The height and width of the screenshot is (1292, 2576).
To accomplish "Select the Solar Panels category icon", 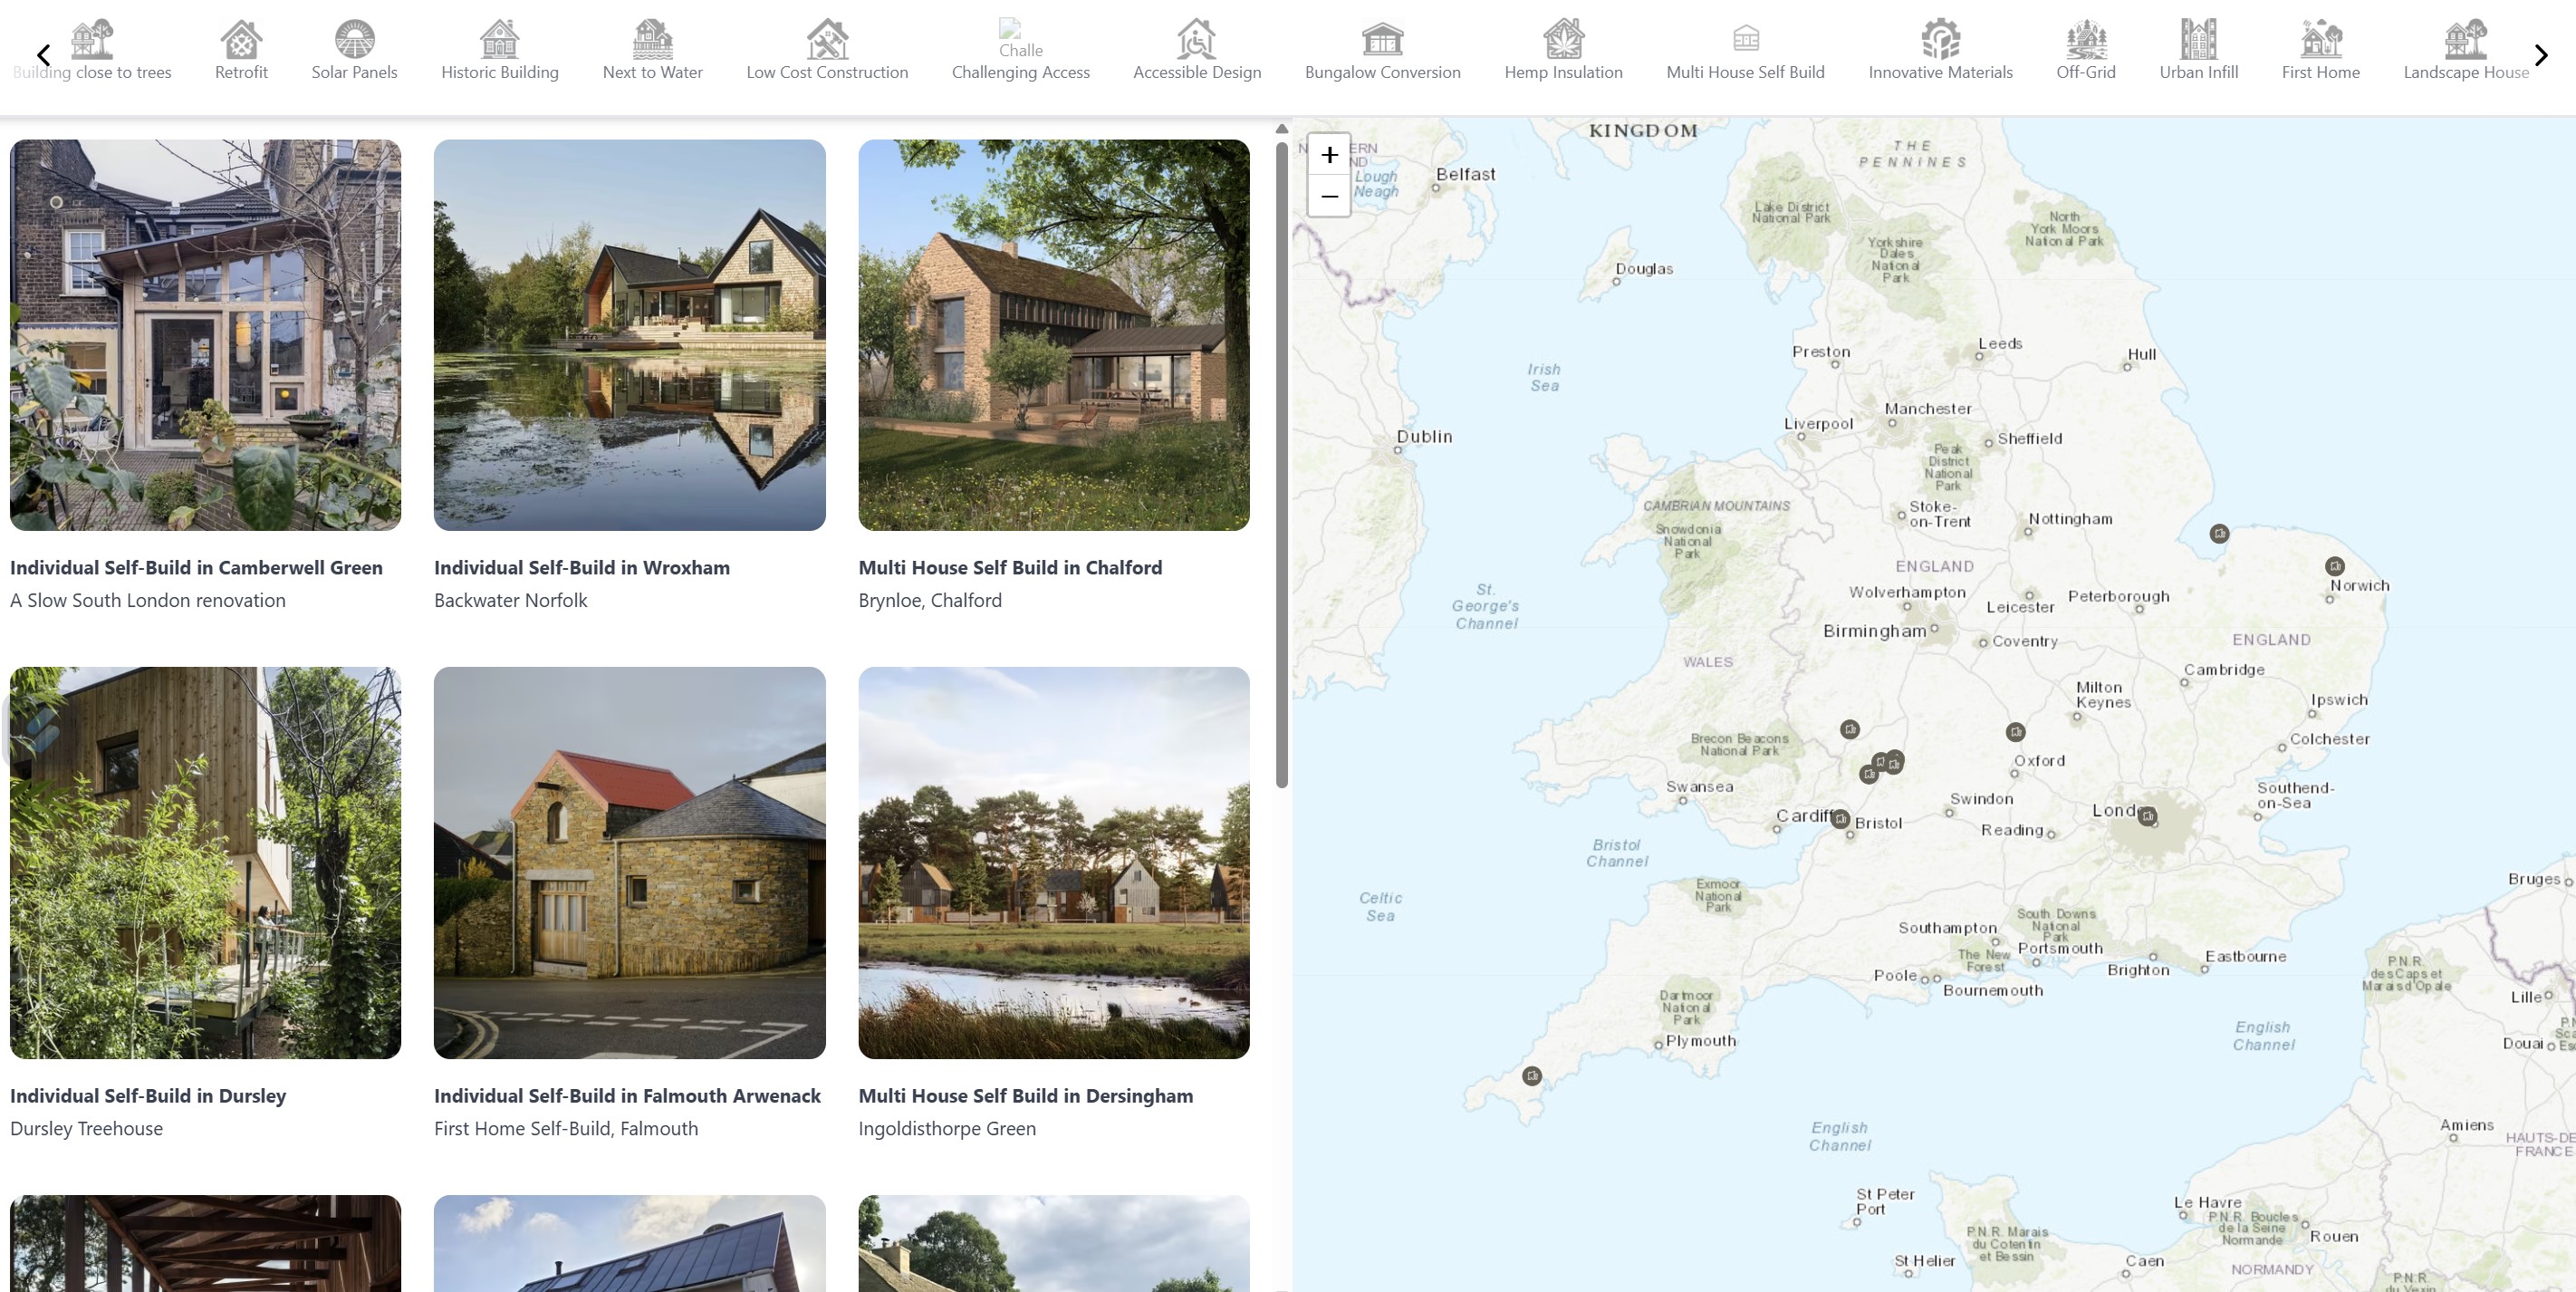I will [x=354, y=40].
